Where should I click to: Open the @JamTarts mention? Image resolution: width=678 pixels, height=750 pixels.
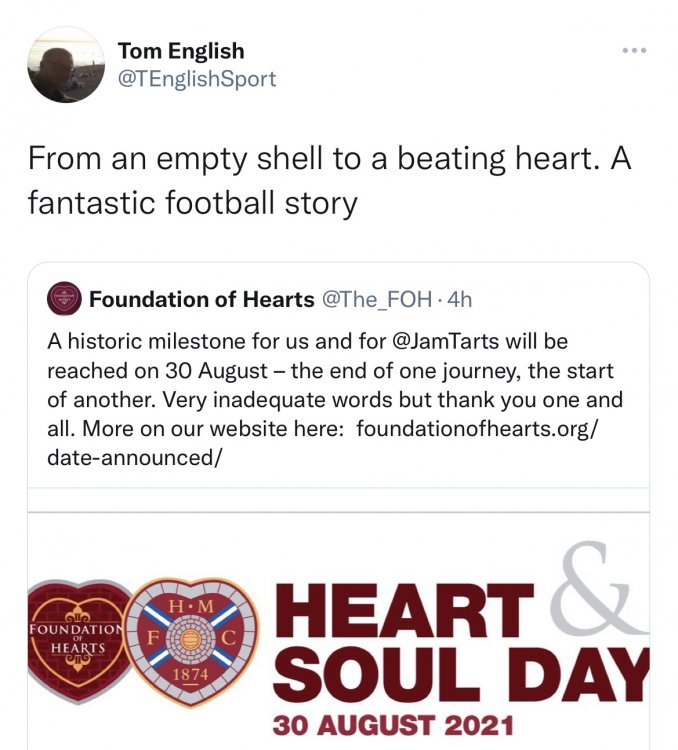point(445,341)
